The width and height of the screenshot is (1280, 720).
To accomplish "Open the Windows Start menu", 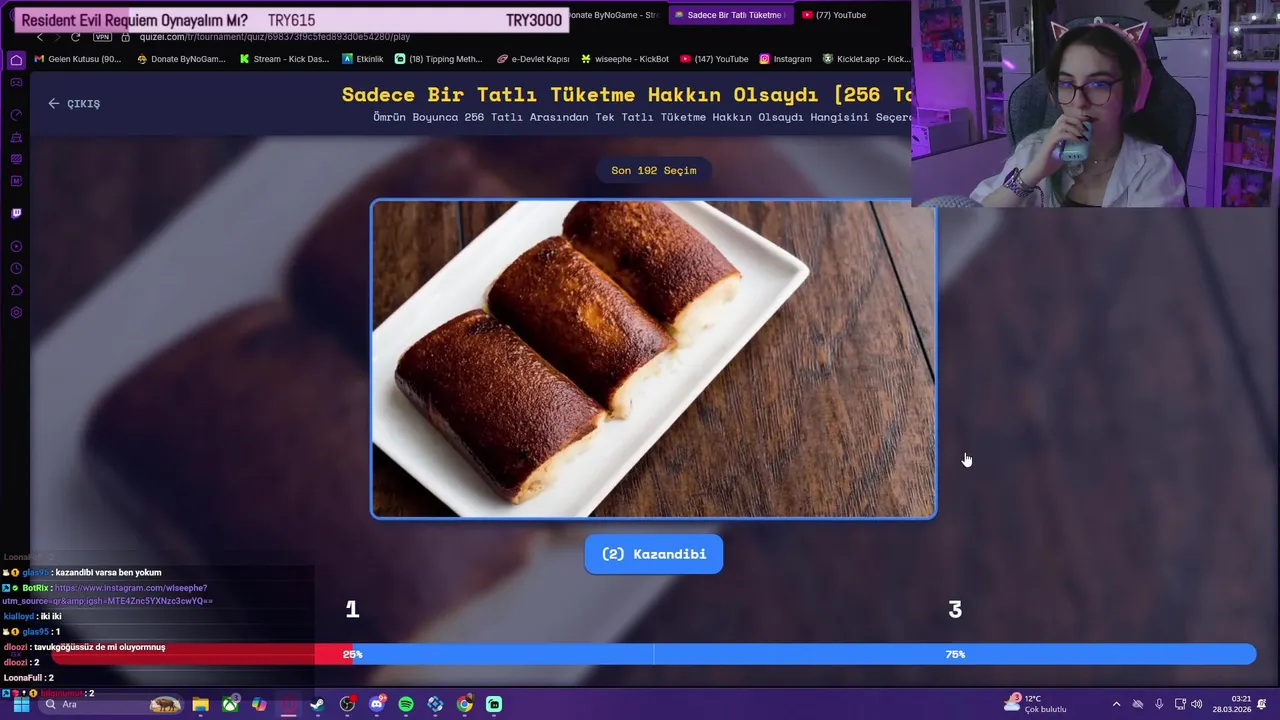I will click(x=21, y=704).
